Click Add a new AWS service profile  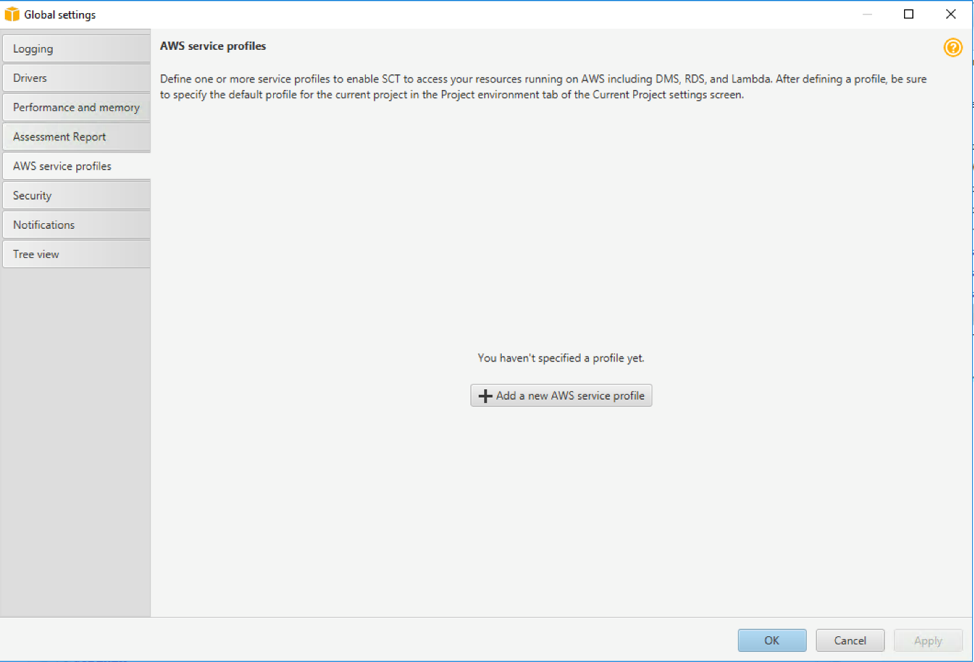[561, 396]
